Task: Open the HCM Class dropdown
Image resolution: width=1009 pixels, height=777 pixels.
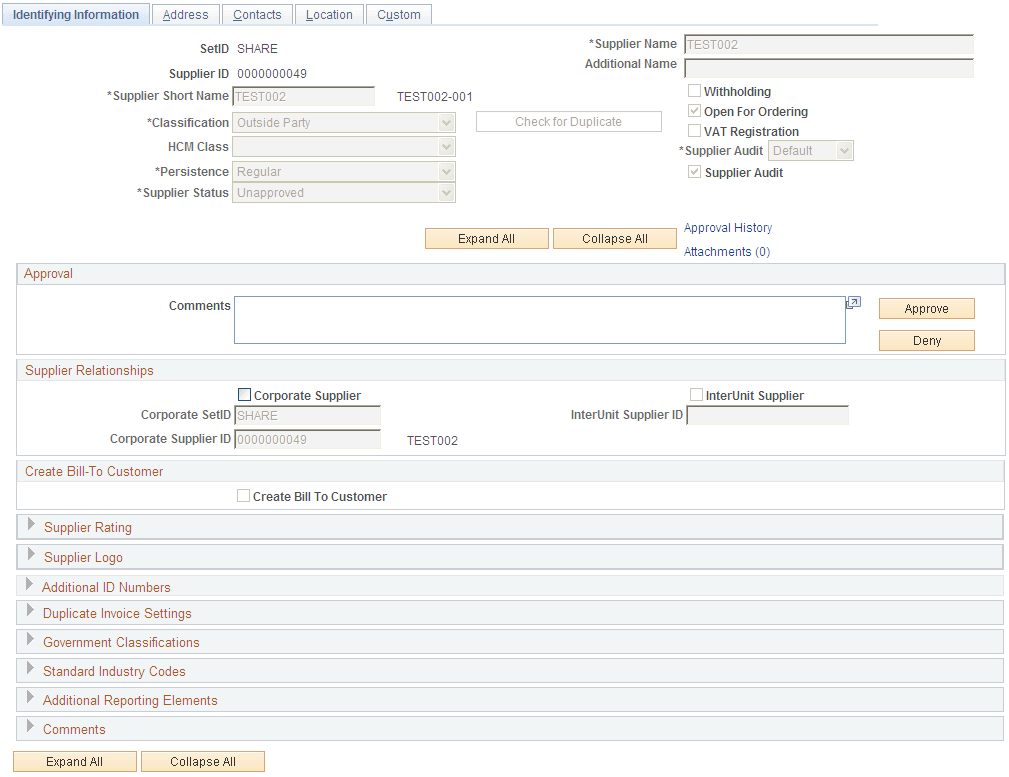Action: click(448, 146)
